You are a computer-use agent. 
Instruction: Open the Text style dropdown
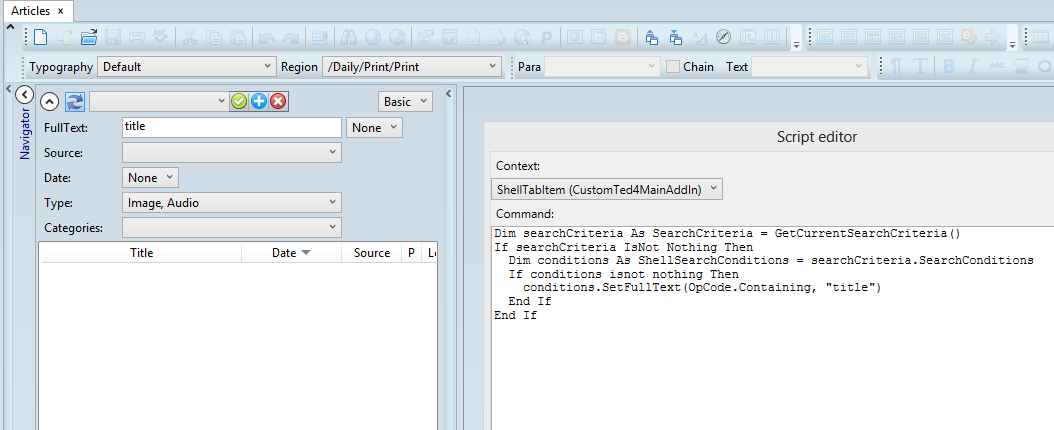pos(809,67)
